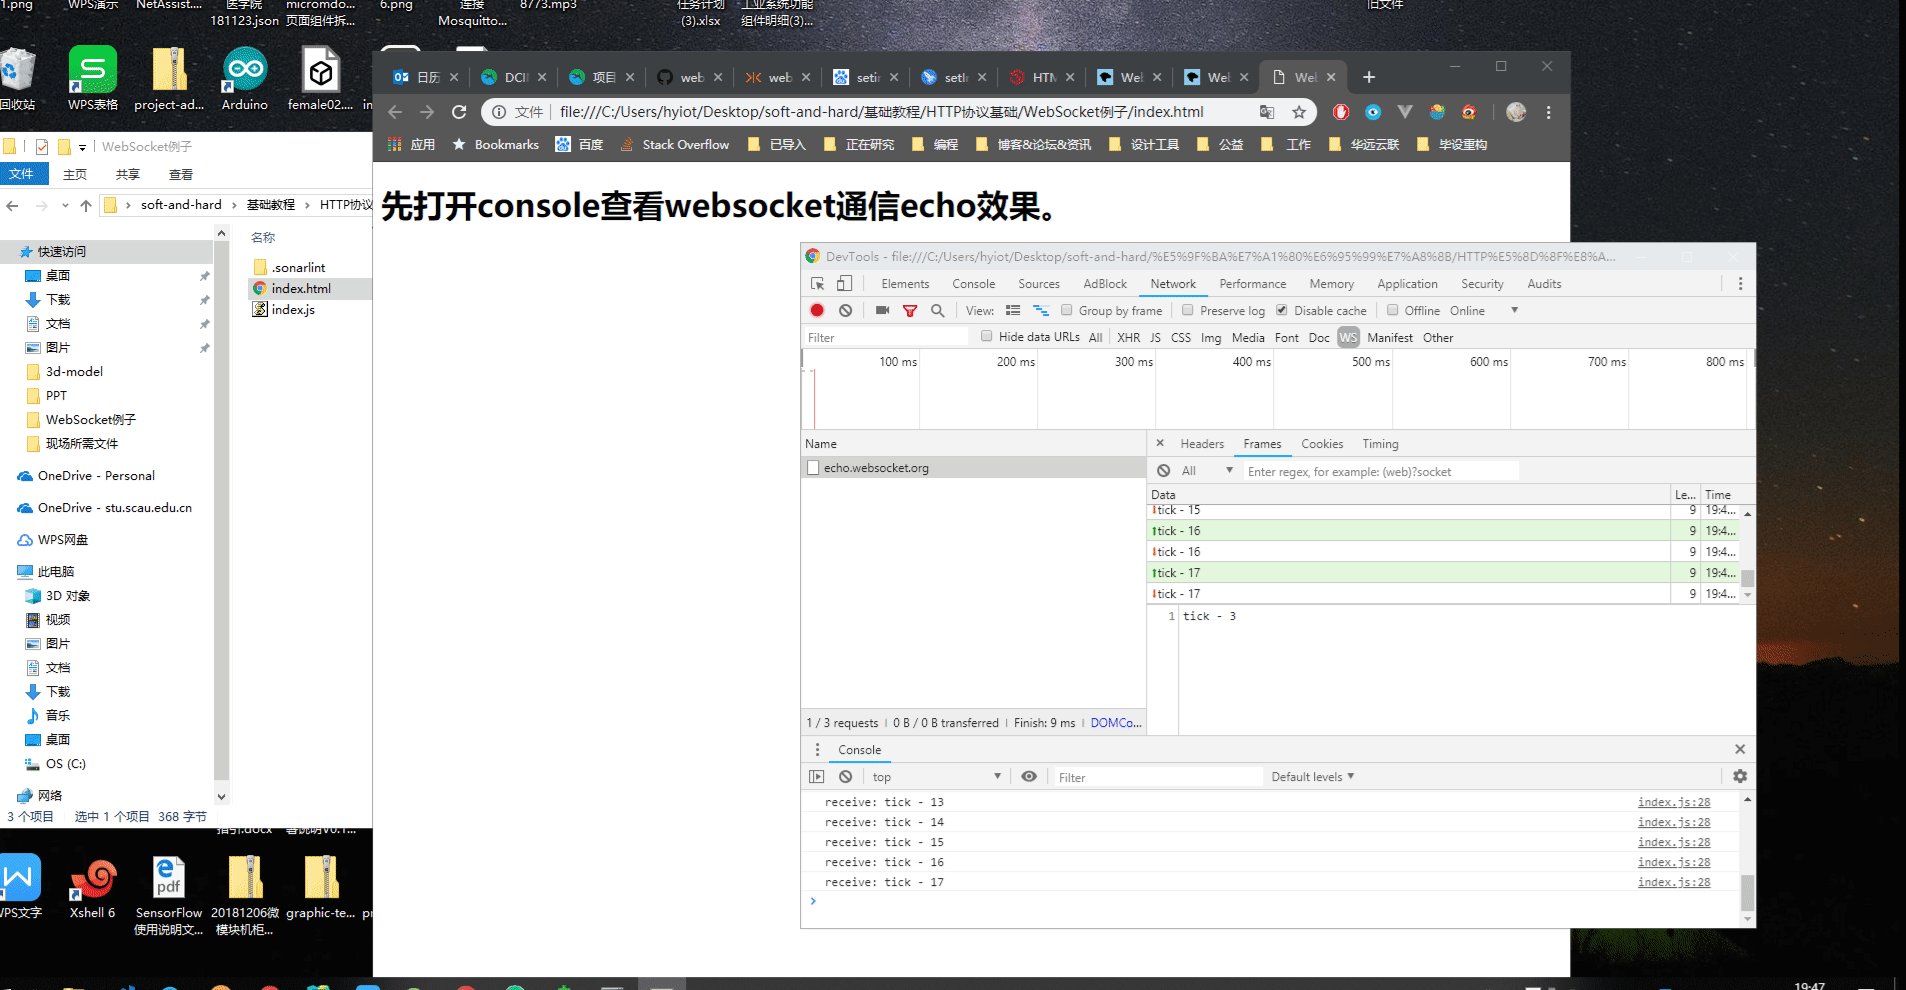Image resolution: width=1906 pixels, height=990 pixels.
Task: Open the Performance panel in DevTools
Action: (1252, 284)
